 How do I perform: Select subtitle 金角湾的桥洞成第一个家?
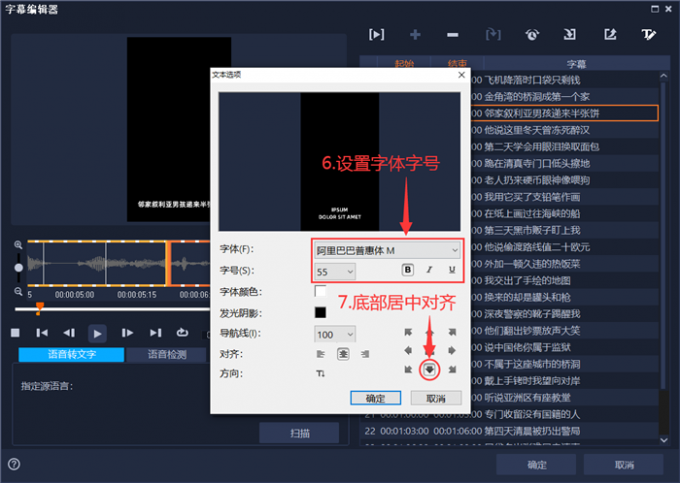point(537,96)
